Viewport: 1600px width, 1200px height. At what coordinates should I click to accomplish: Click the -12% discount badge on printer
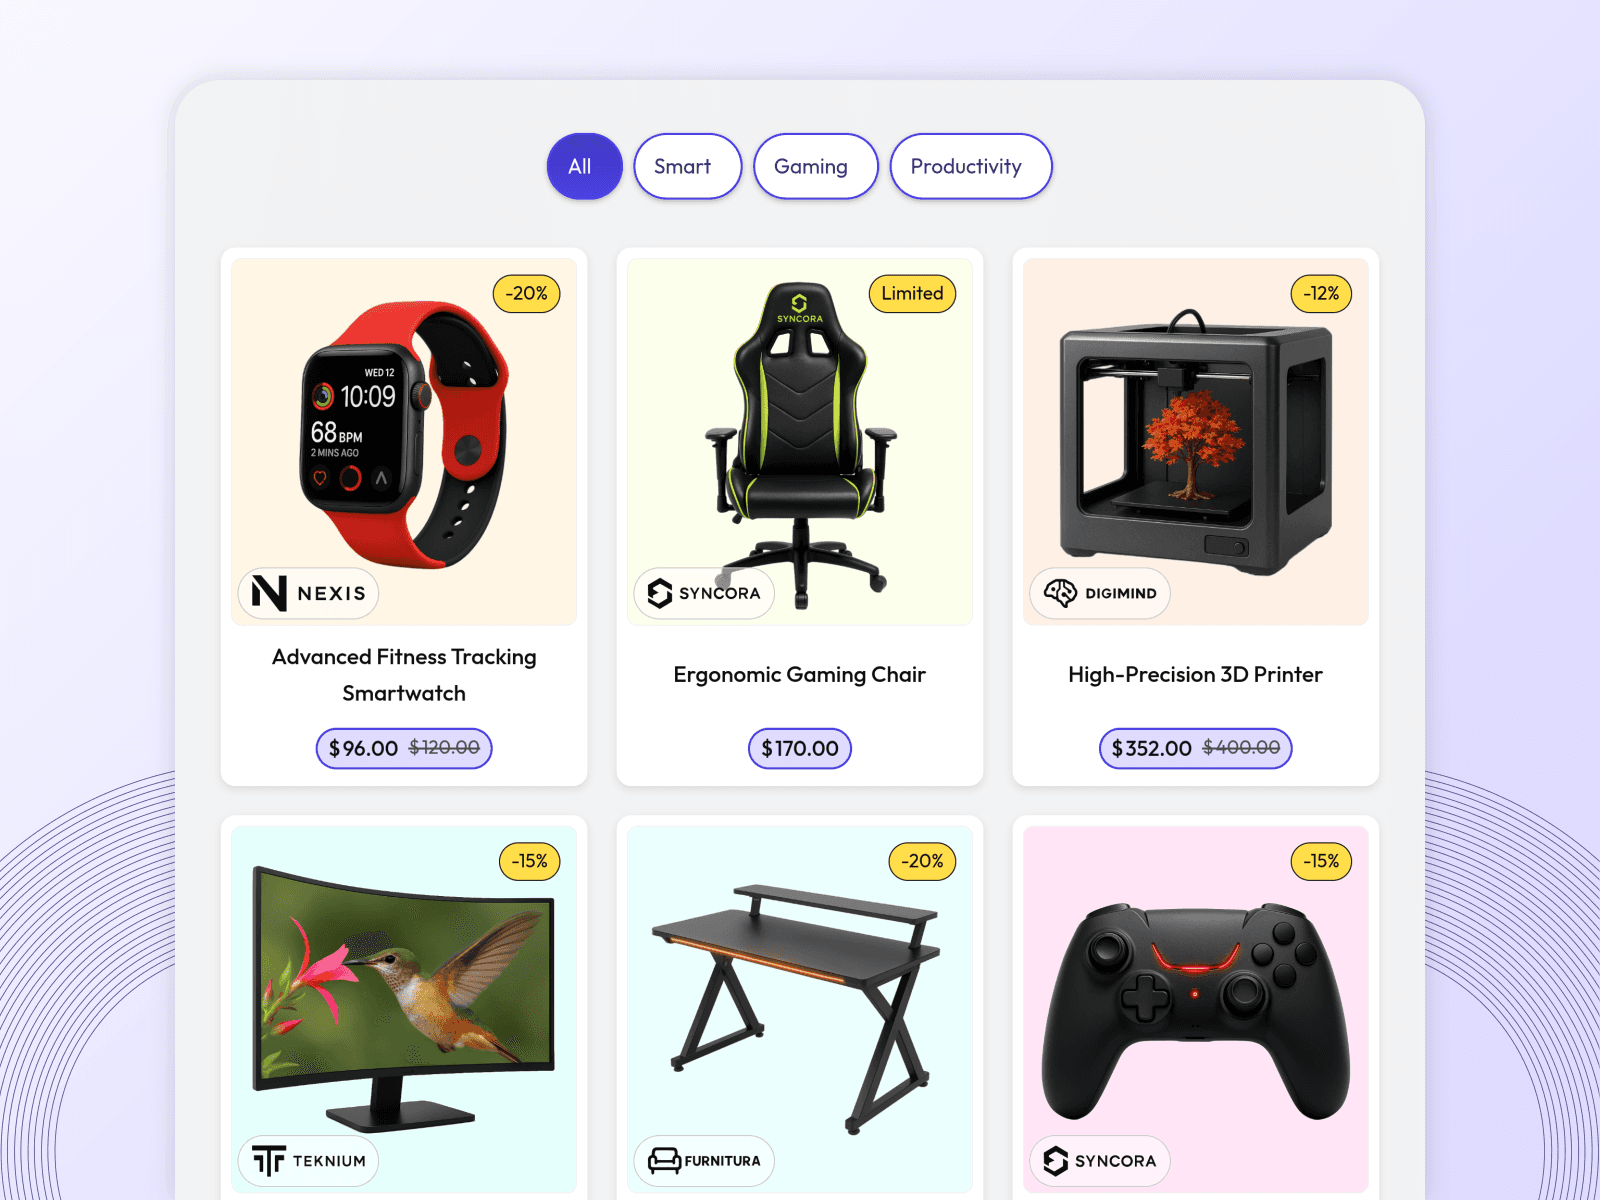coord(1321,293)
